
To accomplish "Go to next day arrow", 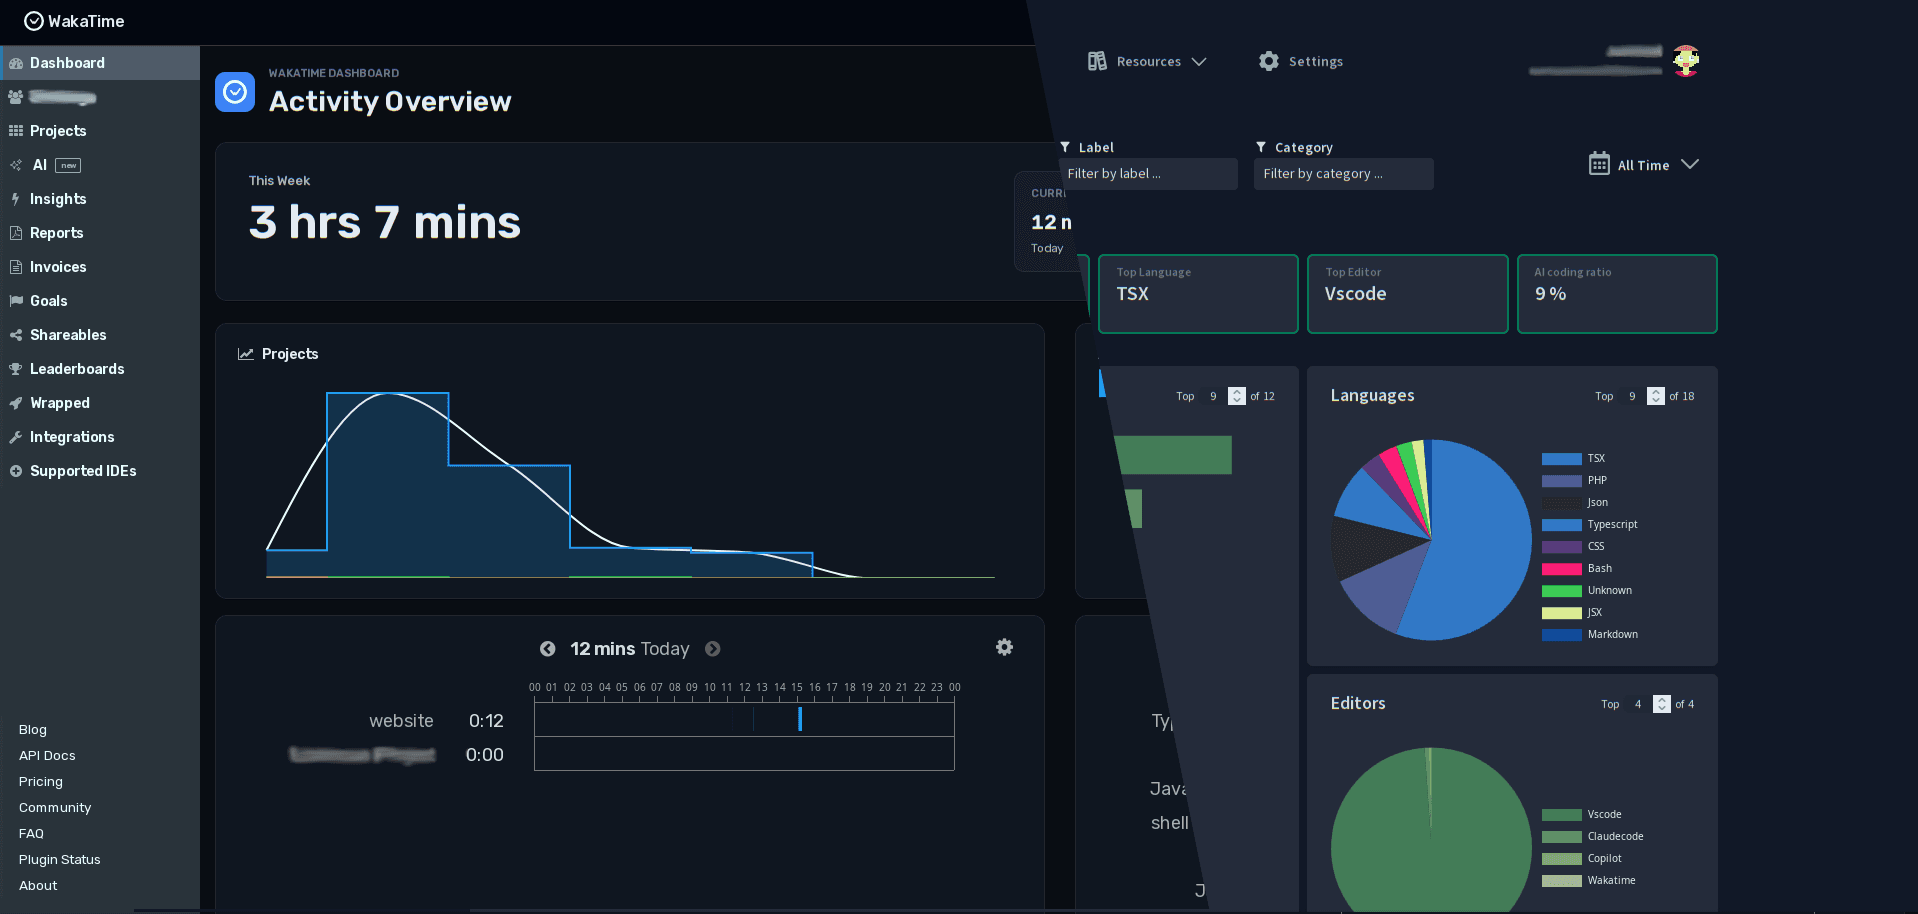I will [713, 649].
